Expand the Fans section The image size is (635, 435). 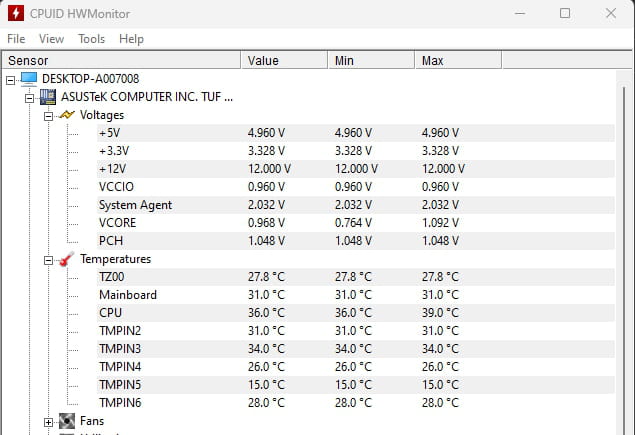tap(48, 422)
